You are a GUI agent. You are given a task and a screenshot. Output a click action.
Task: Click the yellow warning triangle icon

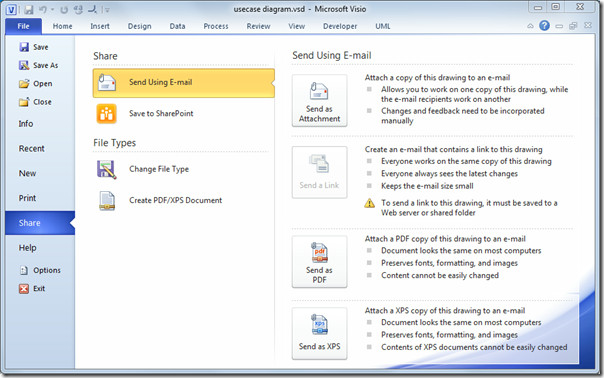[369, 203]
